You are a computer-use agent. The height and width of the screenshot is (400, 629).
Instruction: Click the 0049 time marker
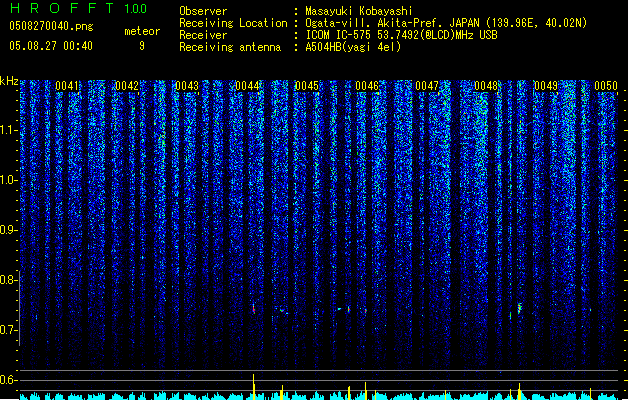click(x=546, y=86)
